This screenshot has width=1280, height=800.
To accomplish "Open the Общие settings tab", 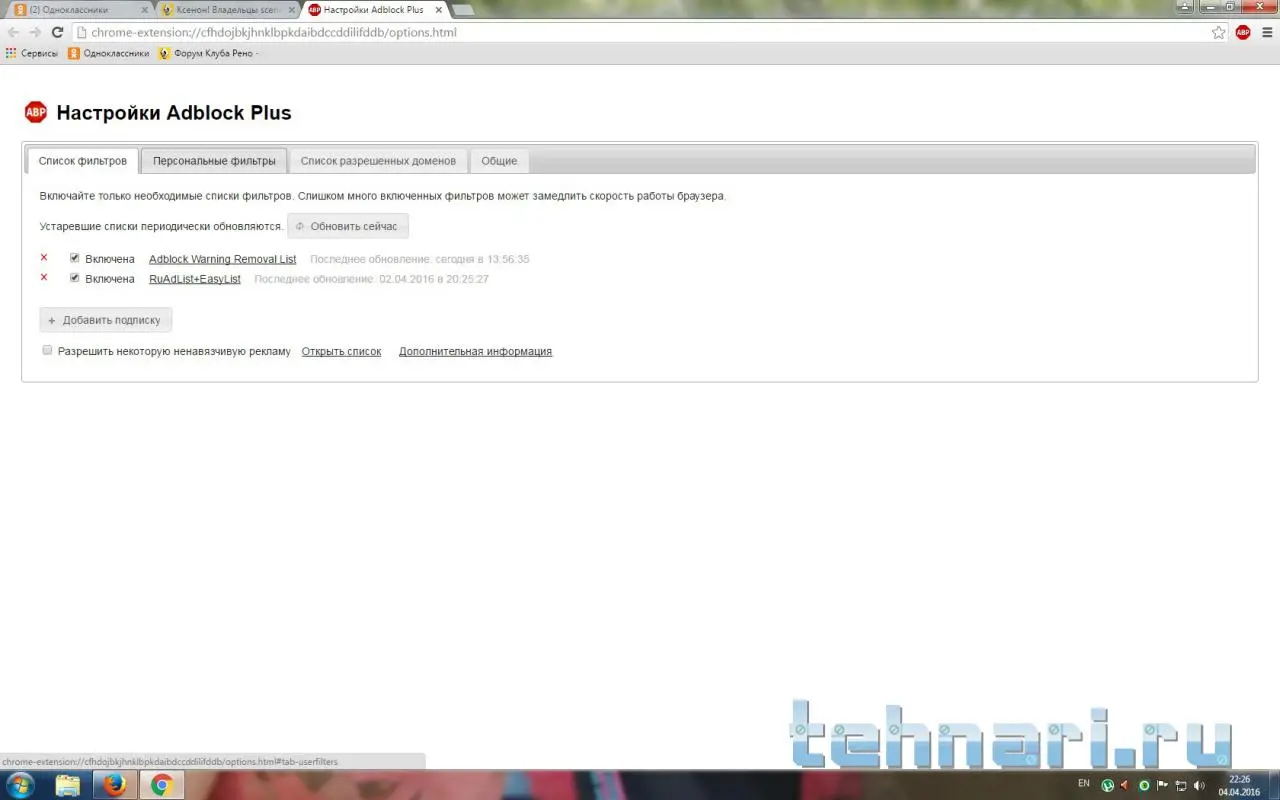I will coord(499,161).
